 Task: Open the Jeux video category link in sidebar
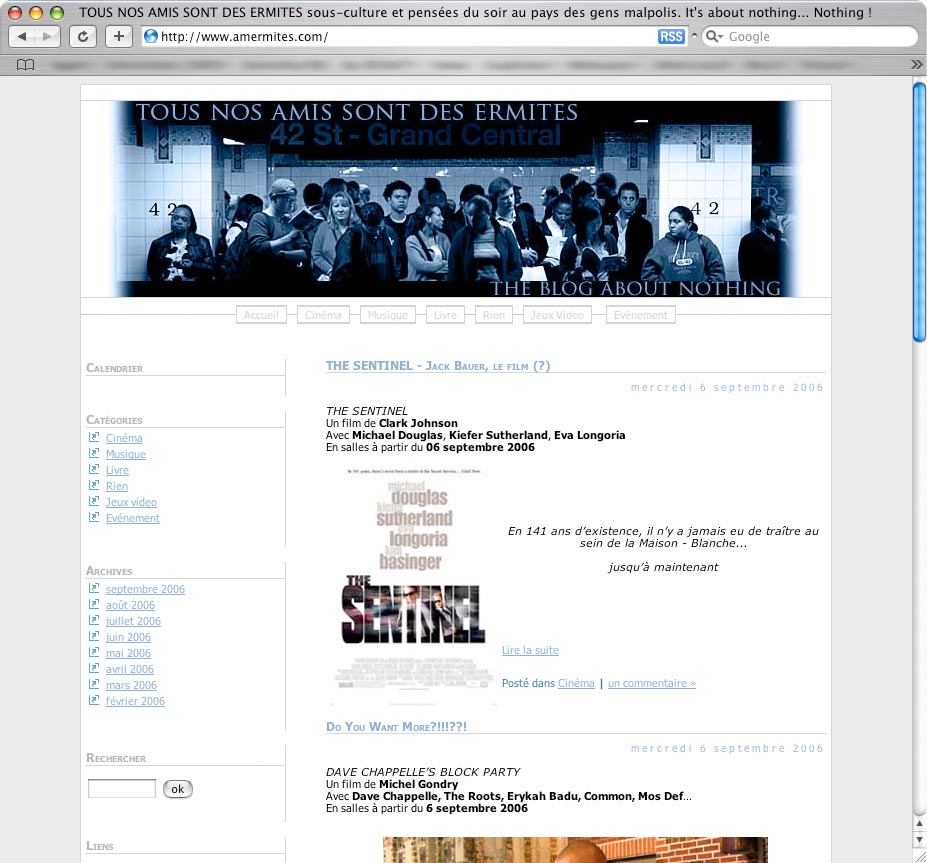coord(131,502)
